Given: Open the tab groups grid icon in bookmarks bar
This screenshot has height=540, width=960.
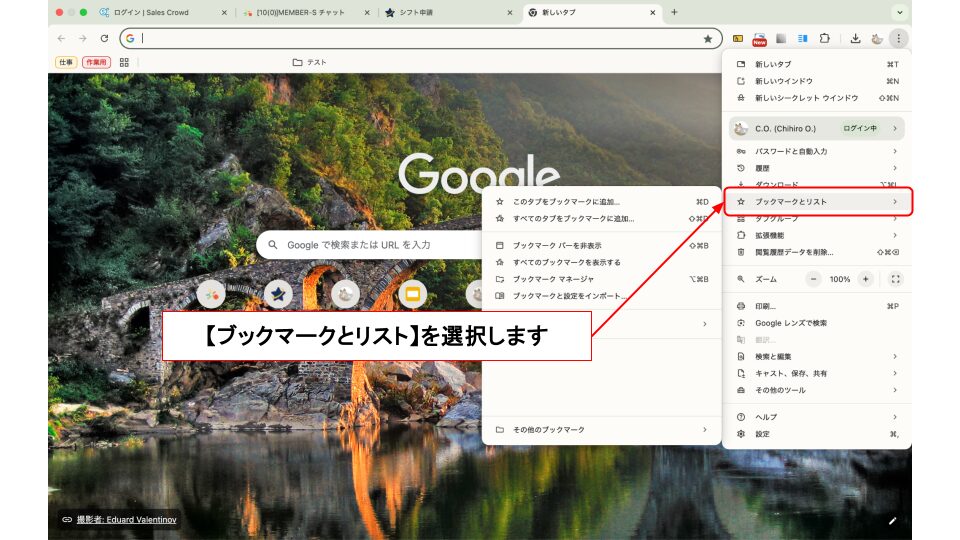Looking at the screenshot, I should (124, 62).
